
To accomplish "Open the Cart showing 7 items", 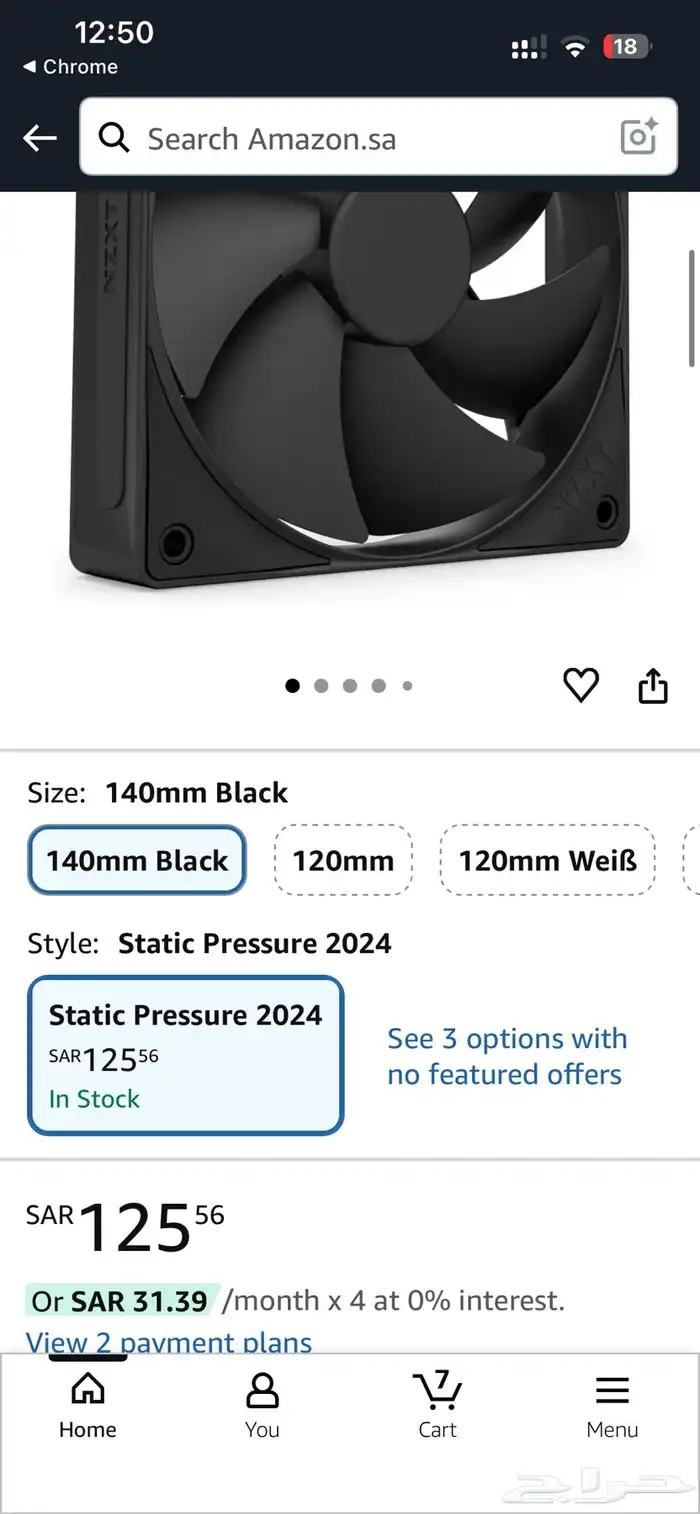I will pyautogui.click(x=437, y=1400).
